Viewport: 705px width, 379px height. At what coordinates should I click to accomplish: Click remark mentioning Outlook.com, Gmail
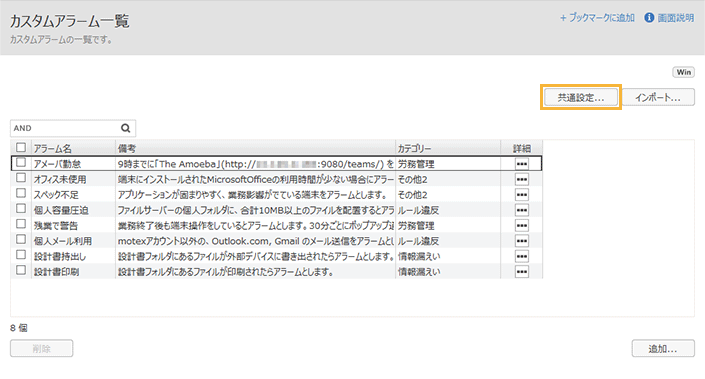255,241
